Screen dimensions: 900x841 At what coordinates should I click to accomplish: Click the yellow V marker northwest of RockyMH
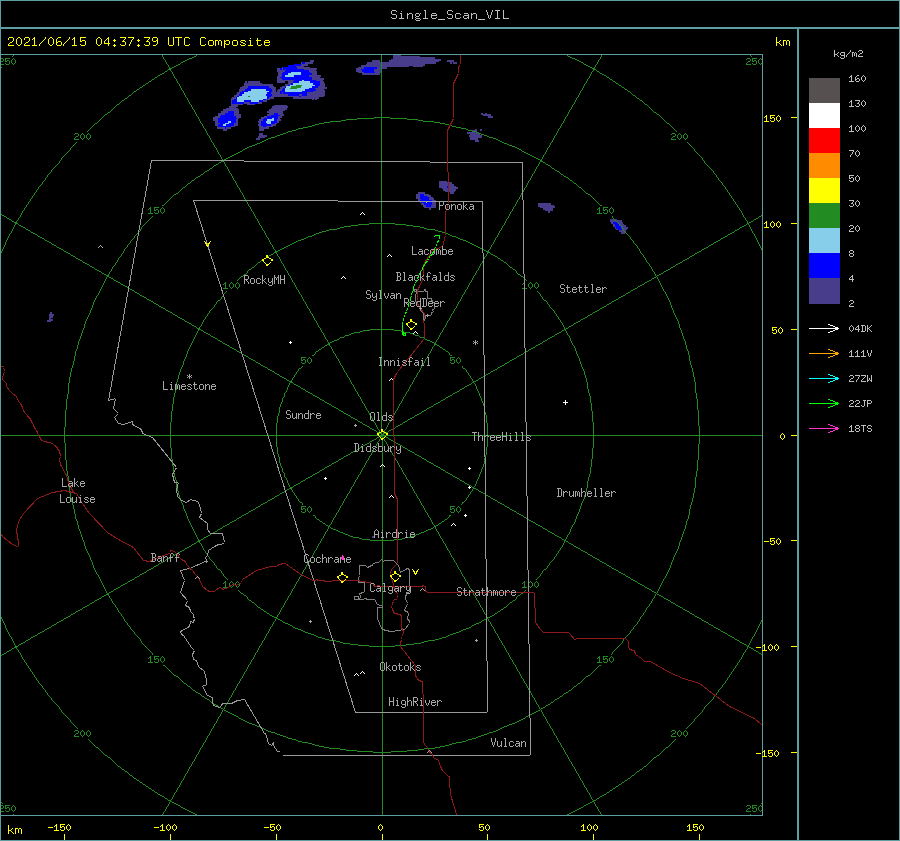click(x=208, y=244)
